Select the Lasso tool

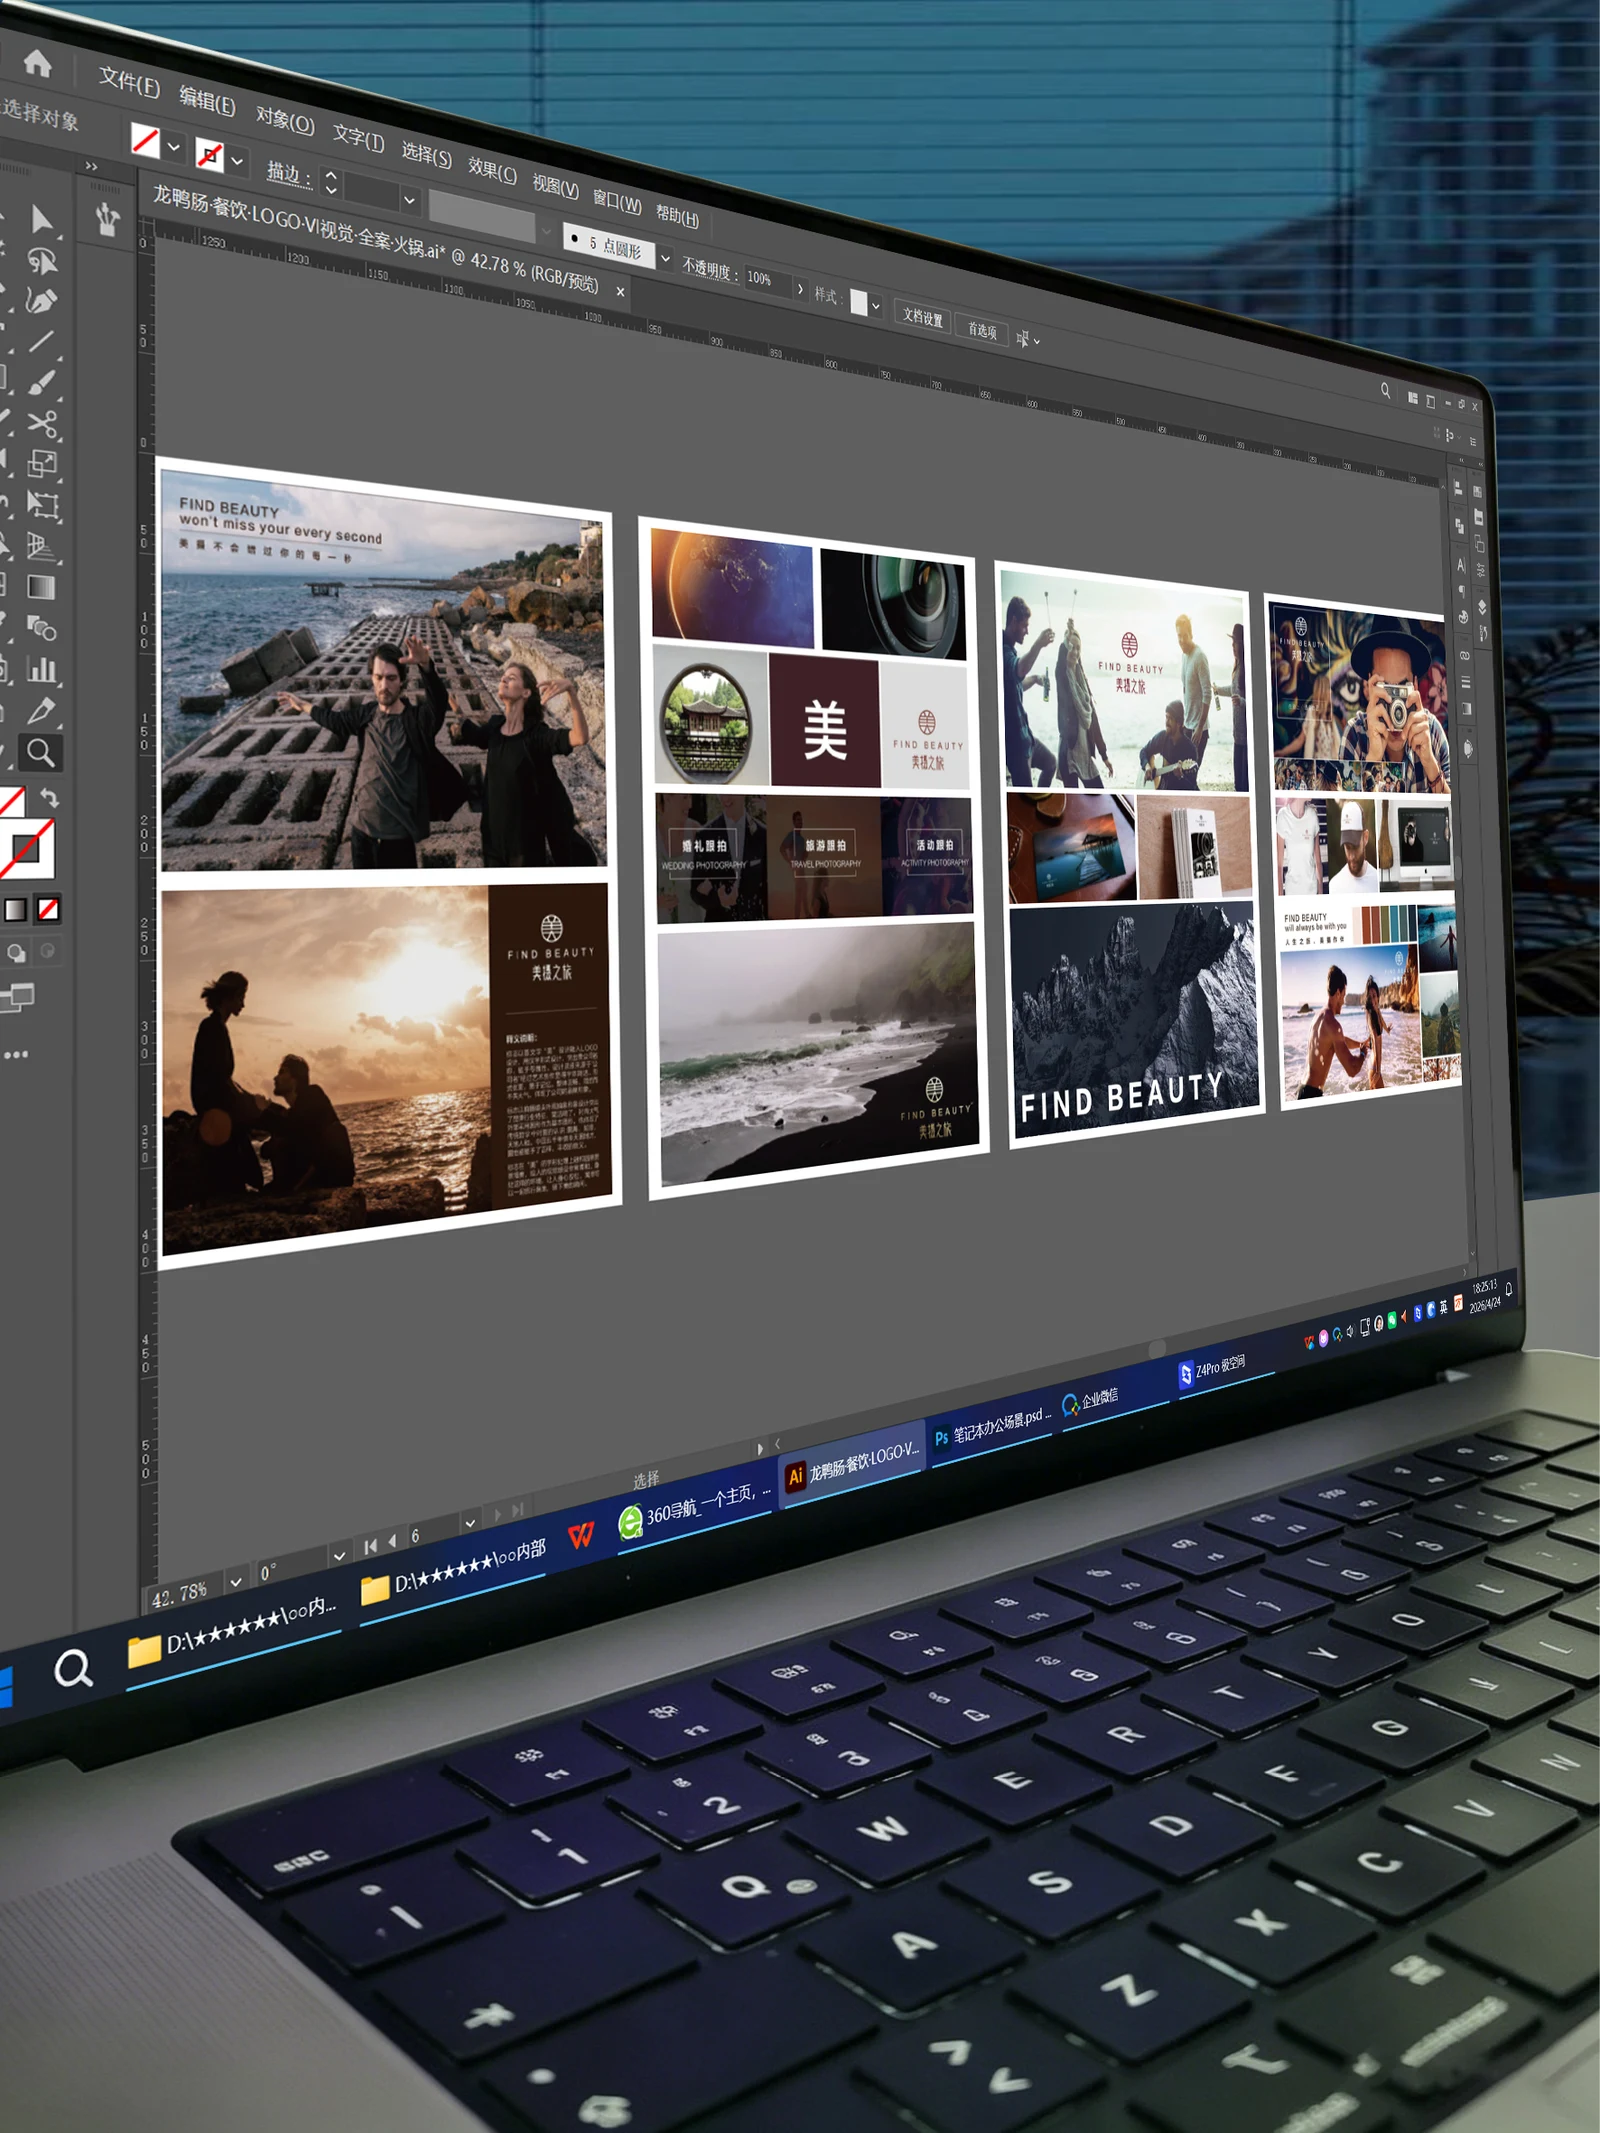(x=42, y=261)
